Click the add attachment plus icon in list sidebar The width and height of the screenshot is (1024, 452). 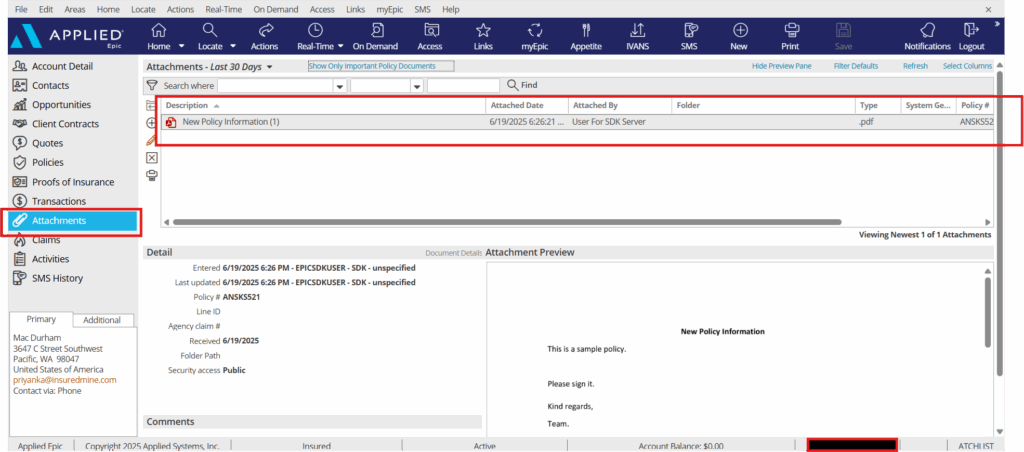152,122
